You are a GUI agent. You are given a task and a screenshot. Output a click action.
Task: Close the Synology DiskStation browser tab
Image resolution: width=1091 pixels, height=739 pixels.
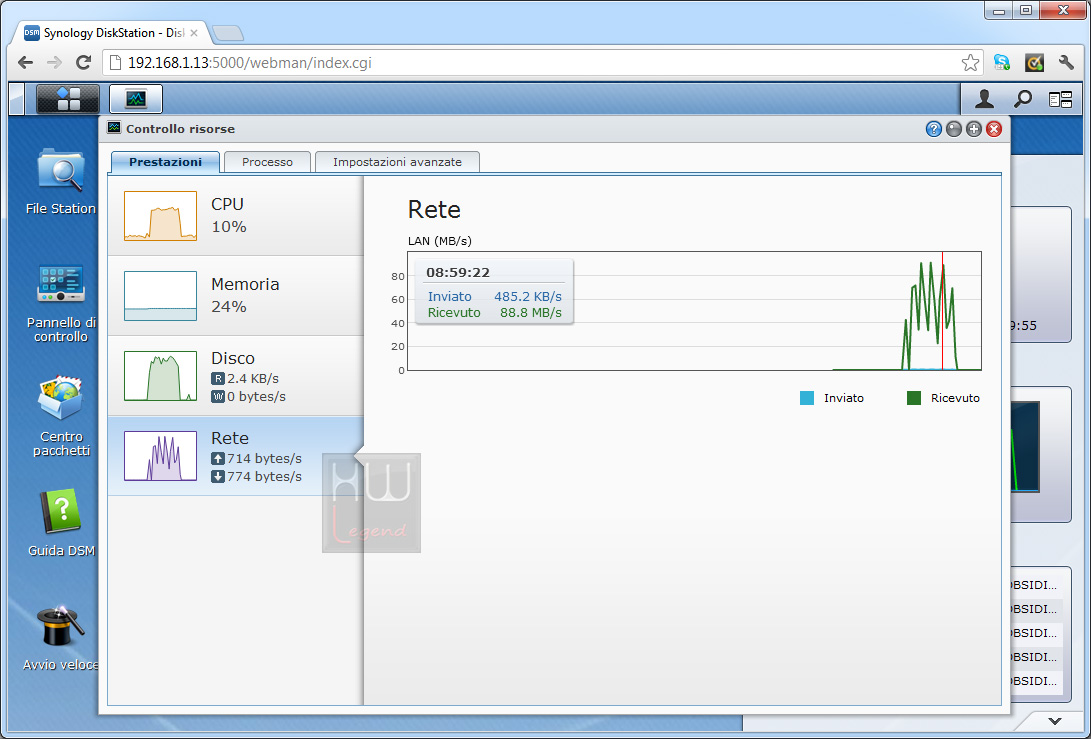pyautogui.click(x=193, y=33)
